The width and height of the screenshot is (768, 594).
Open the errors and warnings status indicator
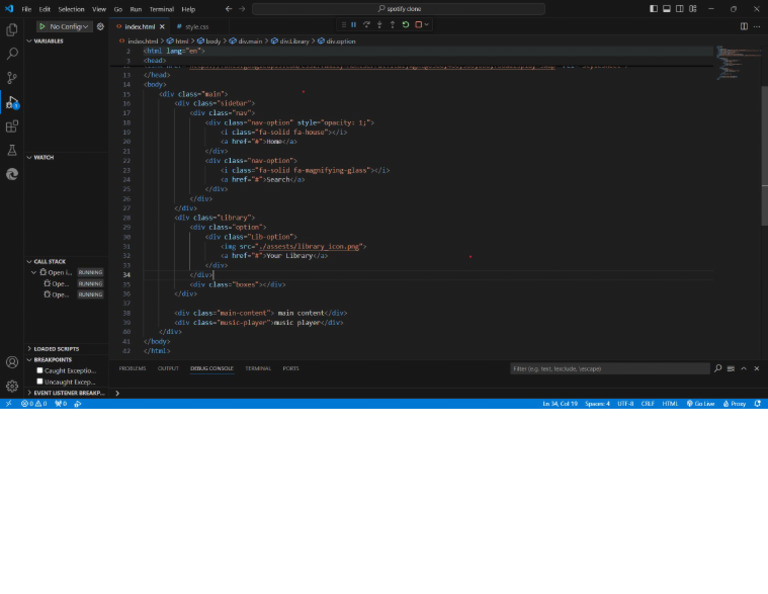click(x=34, y=404)
